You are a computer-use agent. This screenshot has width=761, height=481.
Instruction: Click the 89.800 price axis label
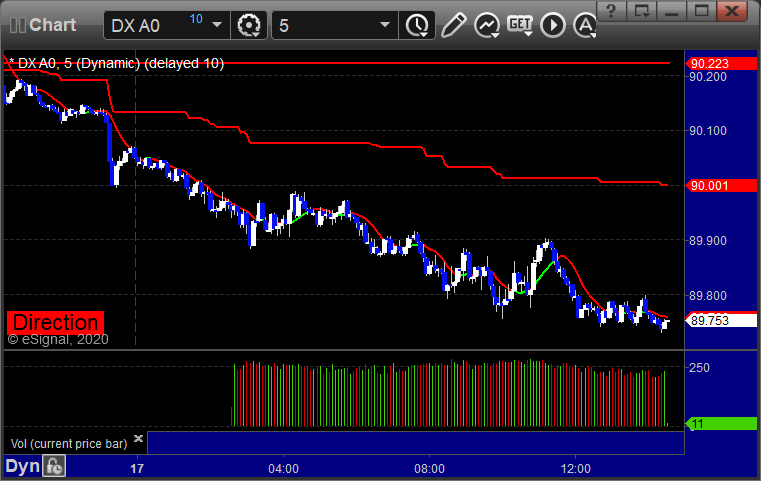coord(708,296)
